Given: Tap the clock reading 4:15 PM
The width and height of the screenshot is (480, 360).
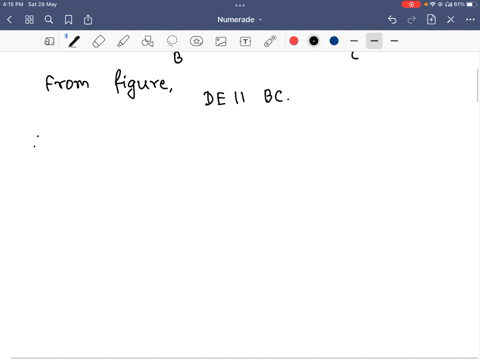Looking at the screenshot, I should click(13, 4).
